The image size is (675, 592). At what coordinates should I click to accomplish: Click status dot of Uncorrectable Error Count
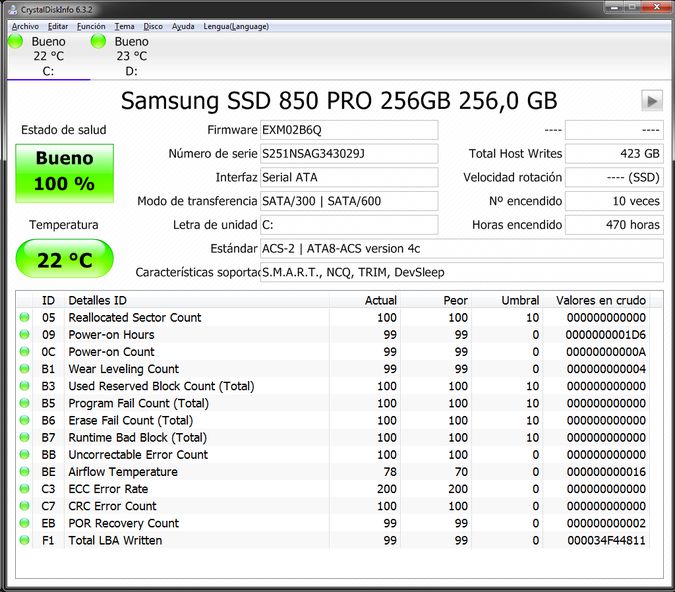(25, 454)
